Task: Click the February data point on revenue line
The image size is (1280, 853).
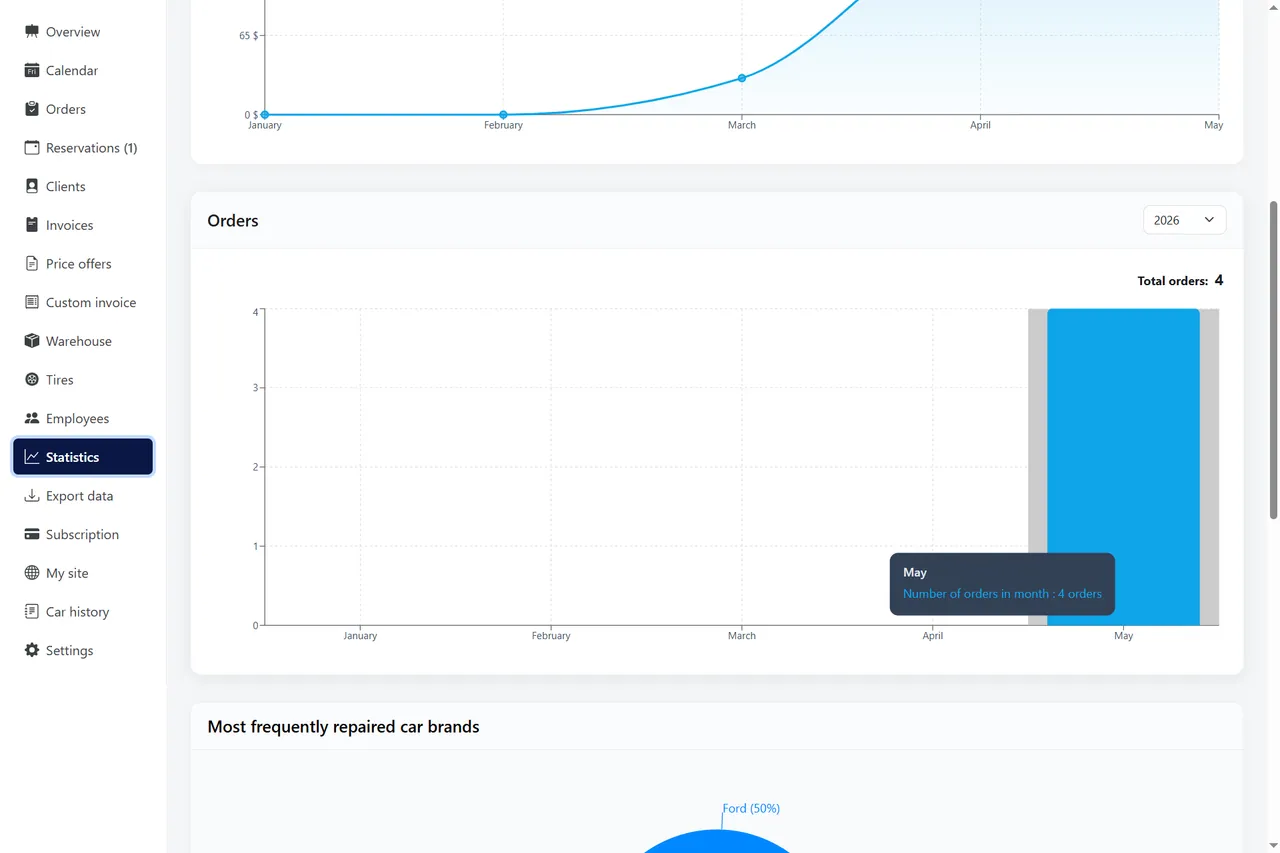Action: (503, 115)
